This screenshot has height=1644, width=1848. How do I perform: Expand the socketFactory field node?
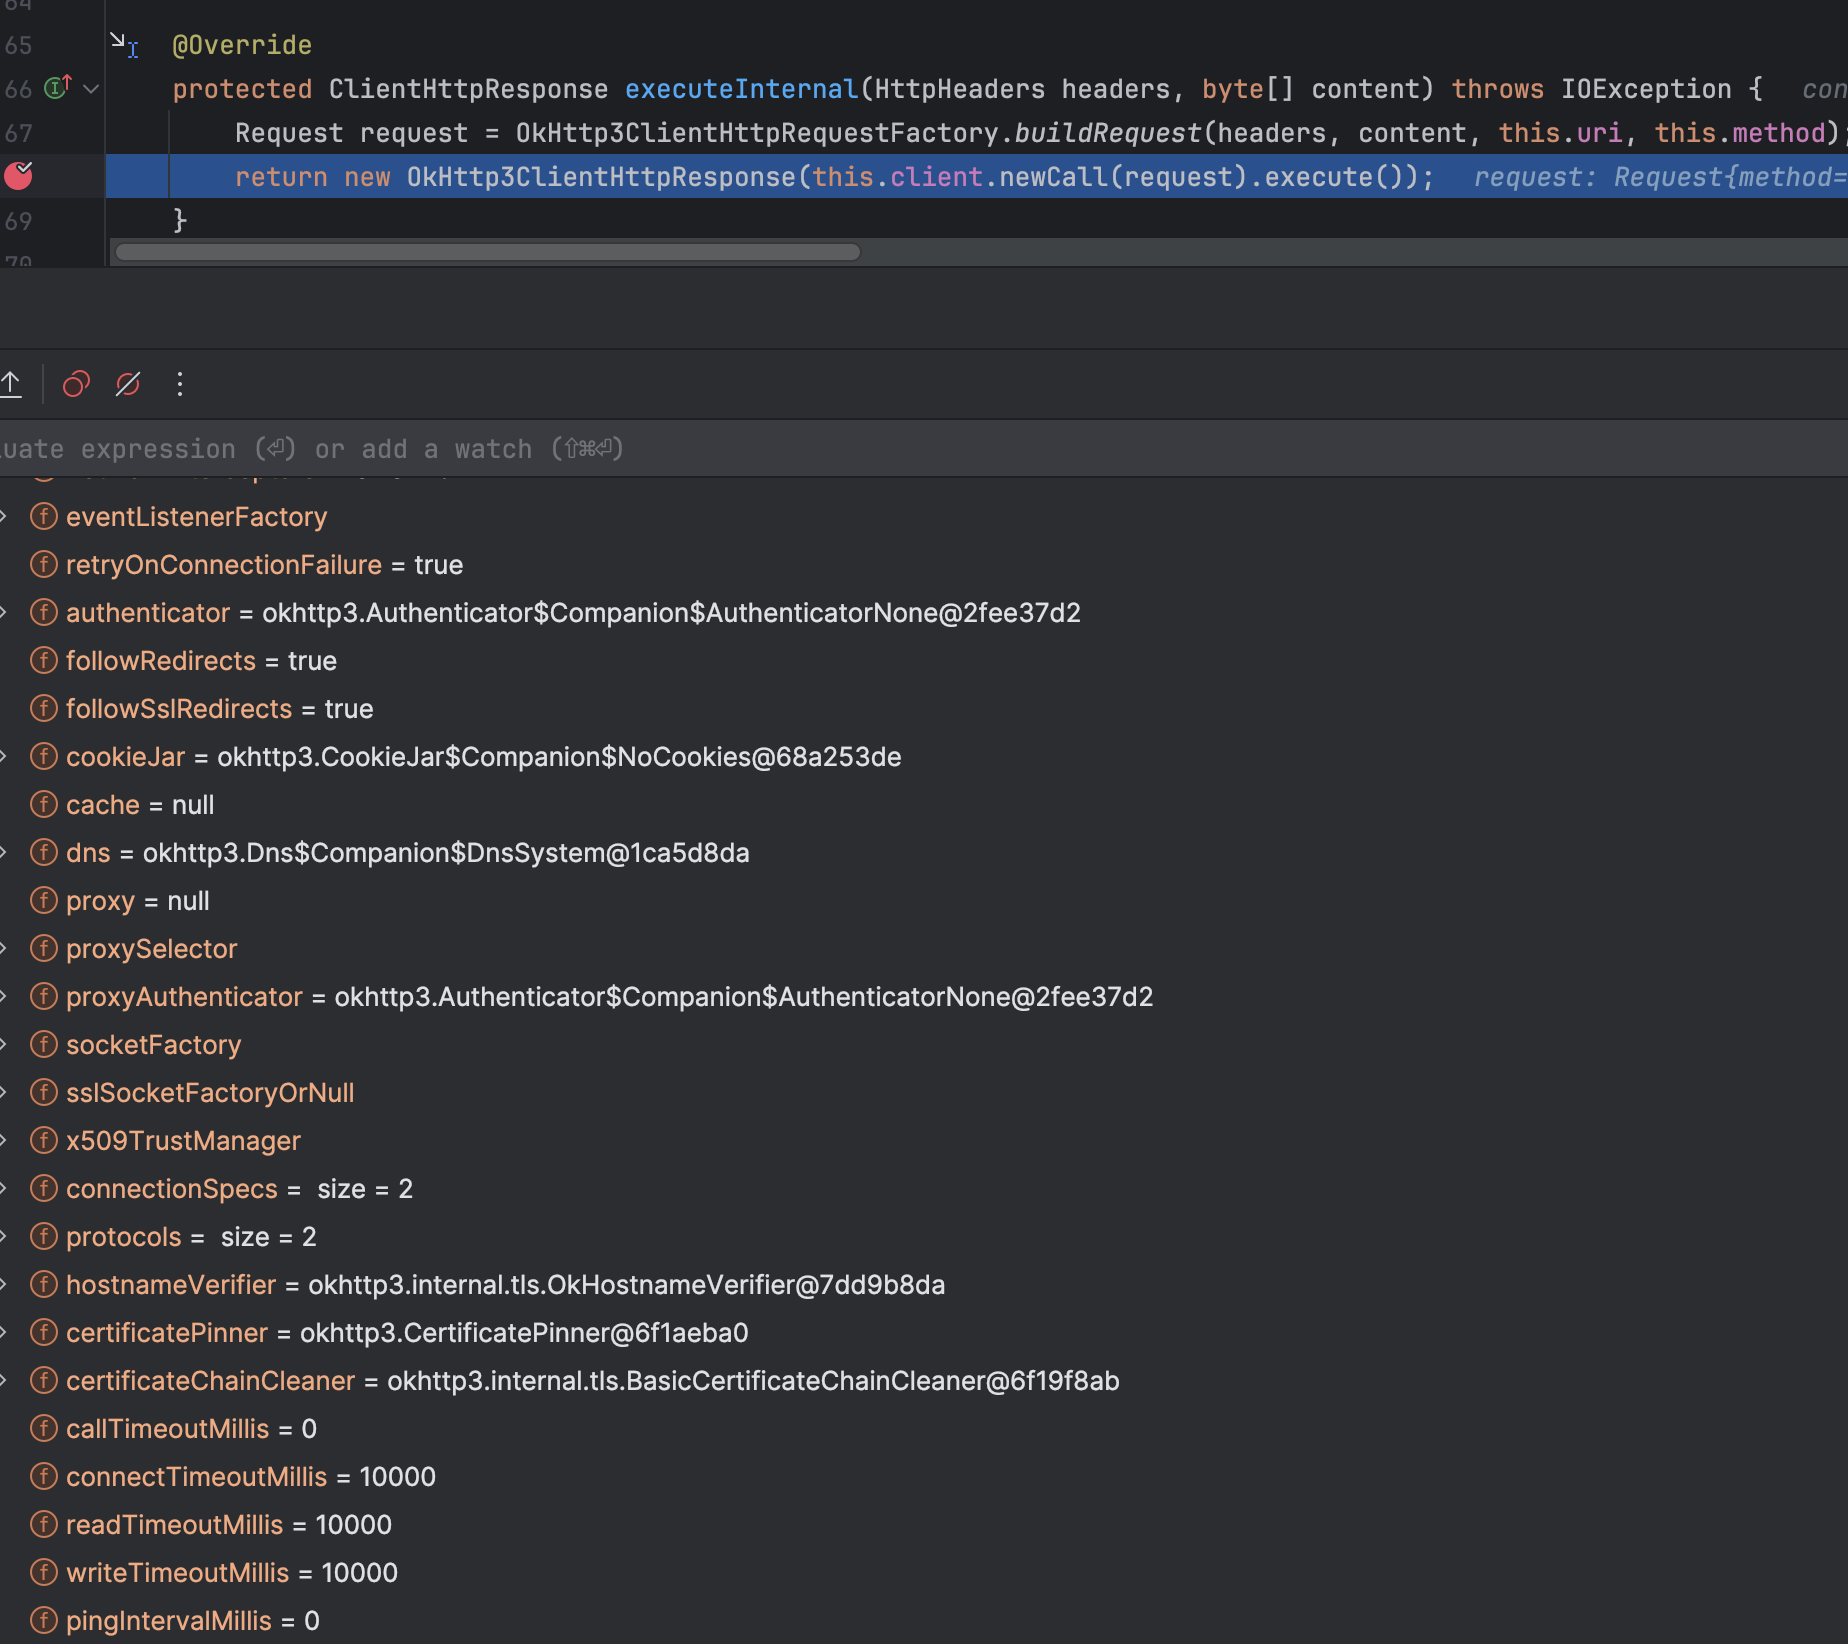click(x=4, y=1045)
